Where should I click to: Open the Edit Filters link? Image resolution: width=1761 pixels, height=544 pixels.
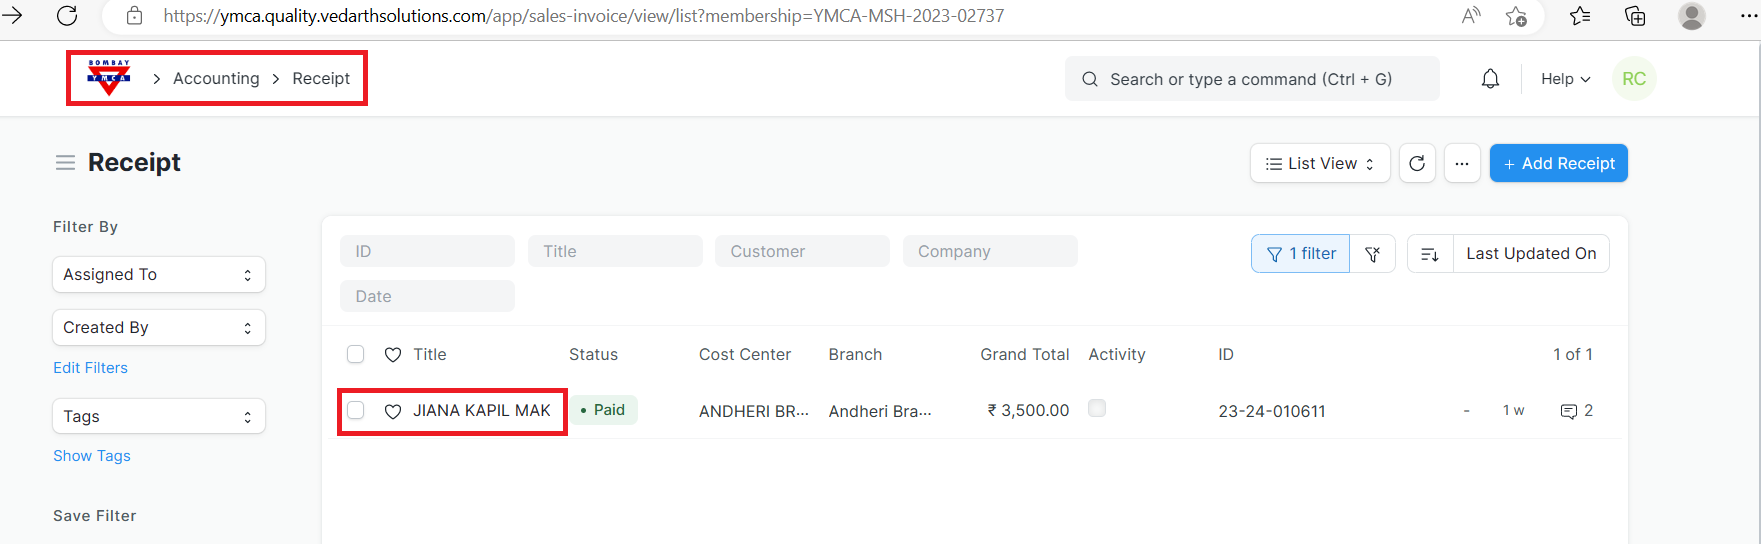[90, 368]
